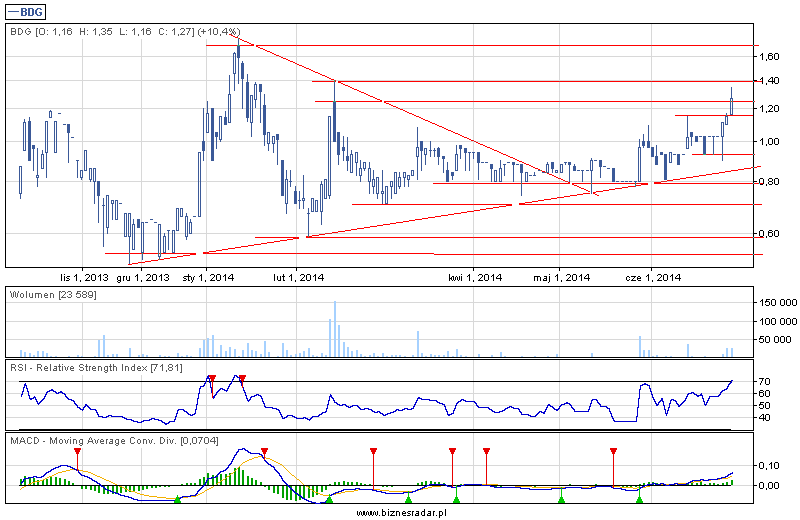Click second red overbought marker on RSI

pos(242,378)
